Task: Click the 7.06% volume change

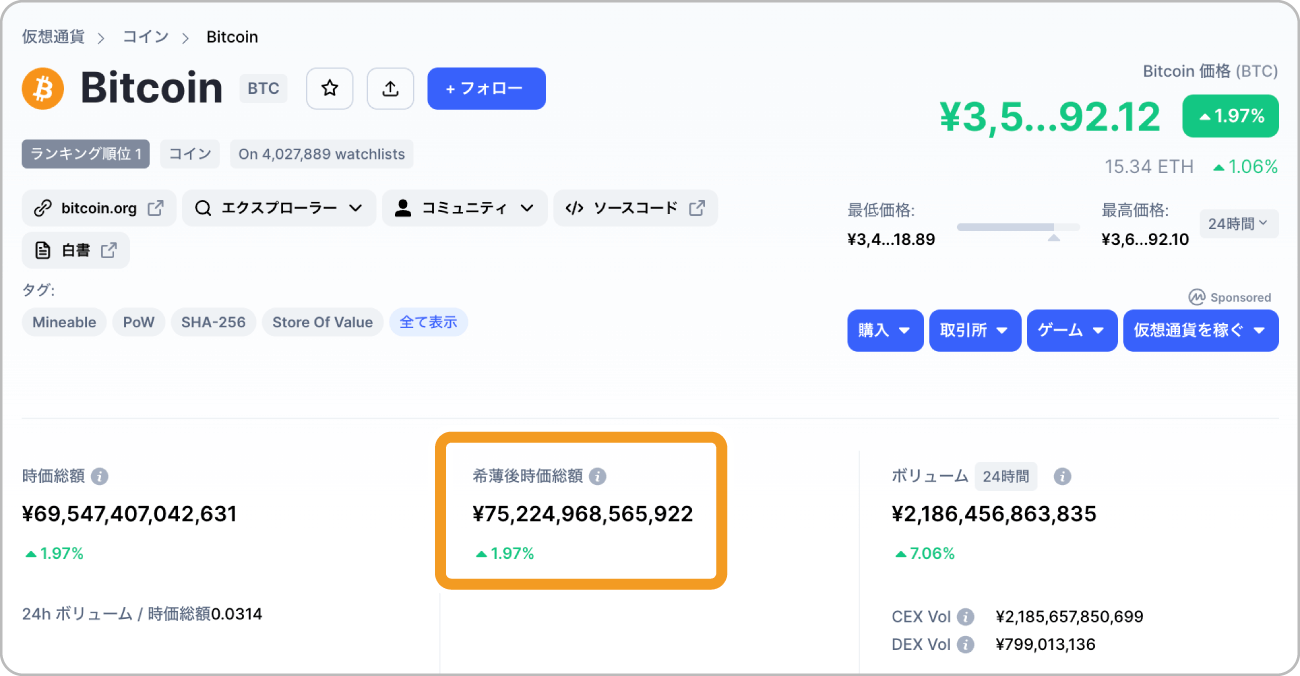Action: pyautogui.click(x=926, y=553)
